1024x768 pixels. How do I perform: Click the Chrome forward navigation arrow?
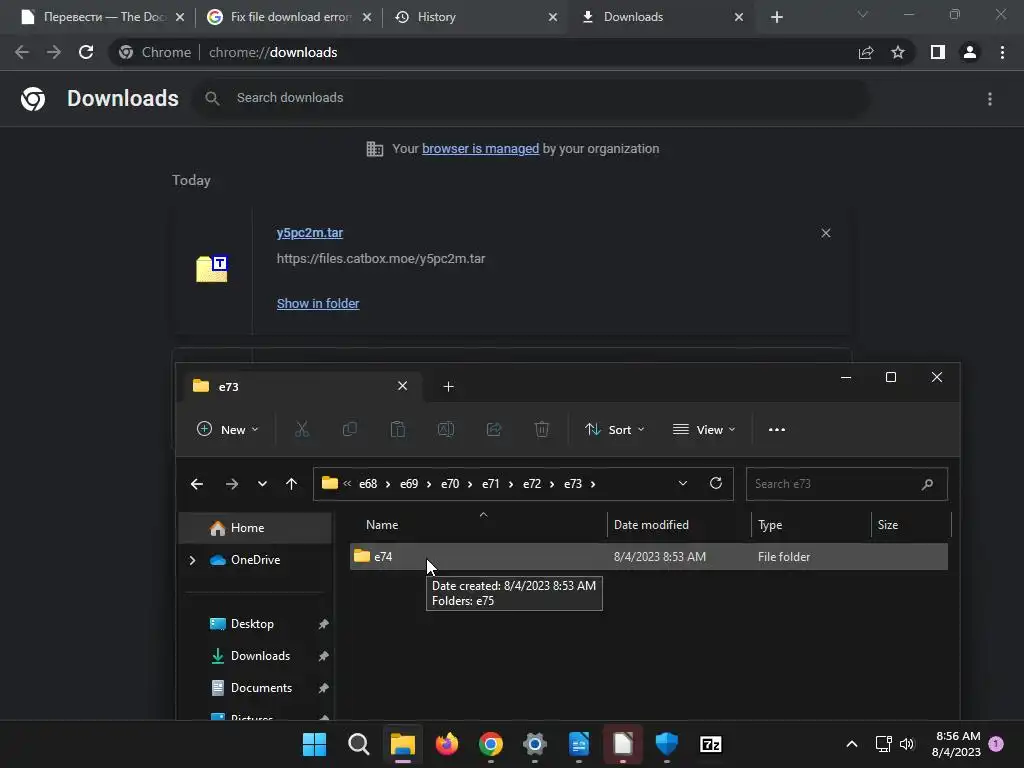54,52
